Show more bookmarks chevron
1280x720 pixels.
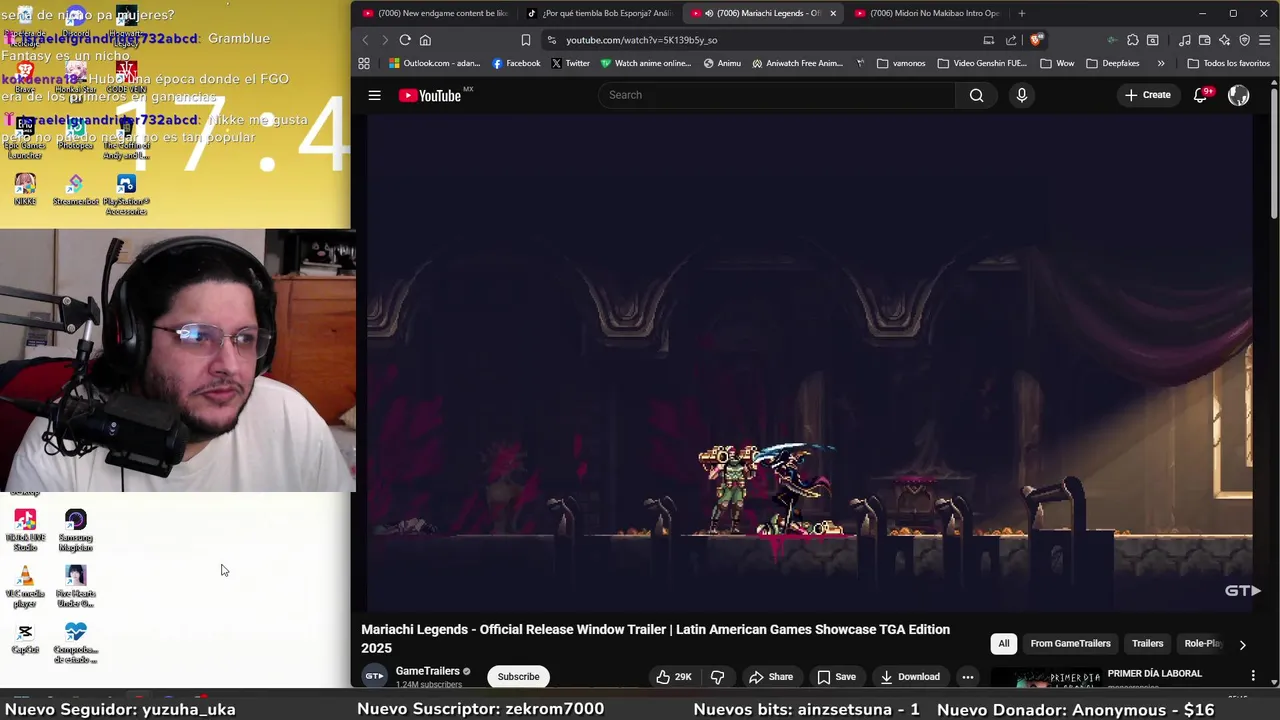point(1160,63)
